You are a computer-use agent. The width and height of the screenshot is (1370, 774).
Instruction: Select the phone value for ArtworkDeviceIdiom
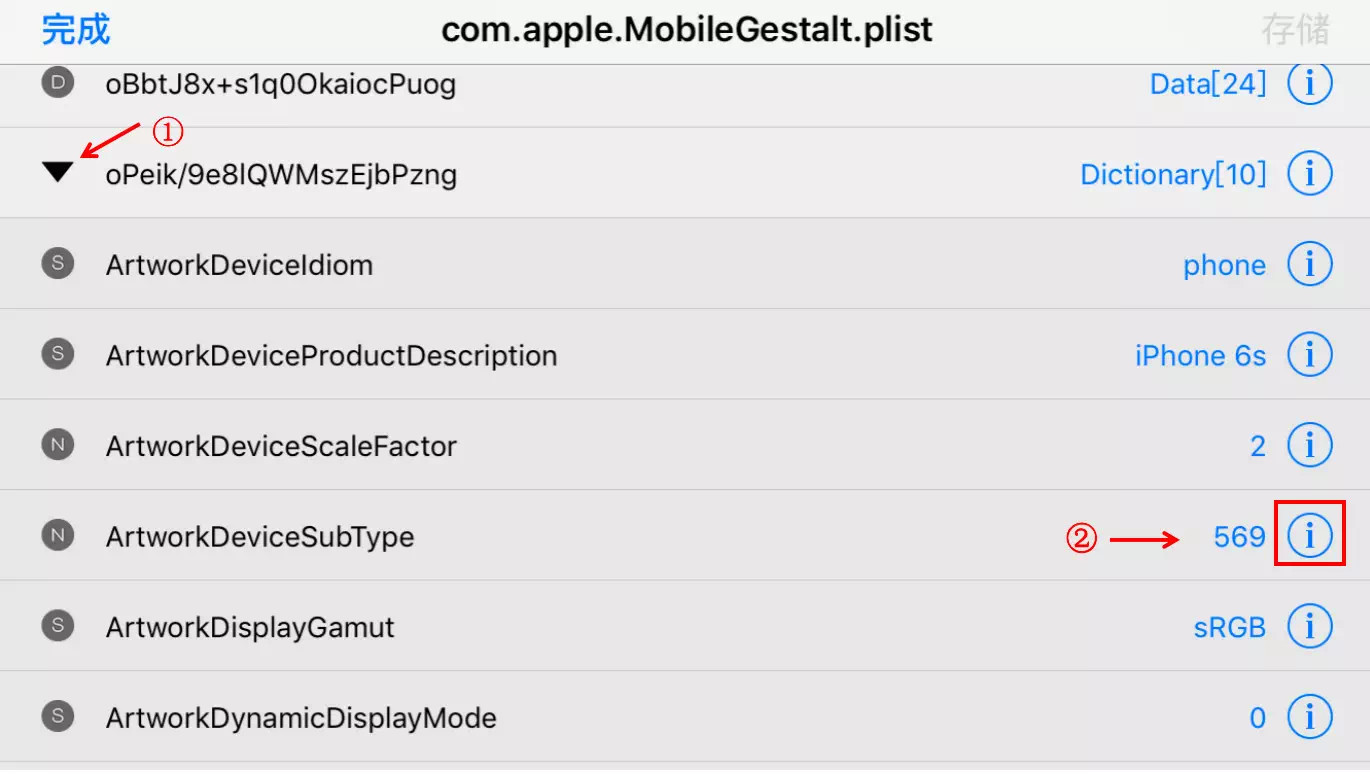pyautogui.click(x=1224, y=264)
